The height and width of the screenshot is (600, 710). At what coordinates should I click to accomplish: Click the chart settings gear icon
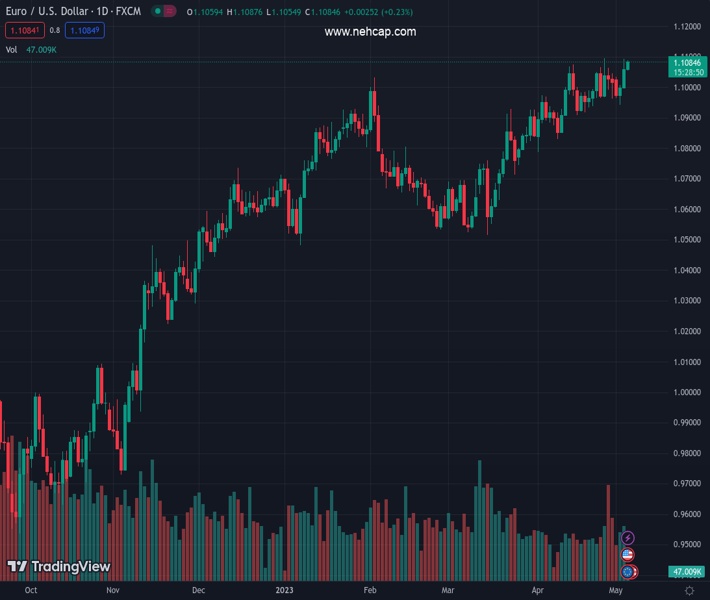coord(689,591)
